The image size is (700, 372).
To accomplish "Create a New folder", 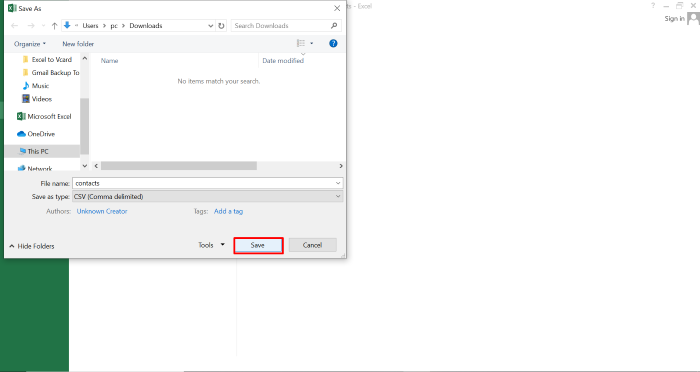I will (x=78, y=44).
